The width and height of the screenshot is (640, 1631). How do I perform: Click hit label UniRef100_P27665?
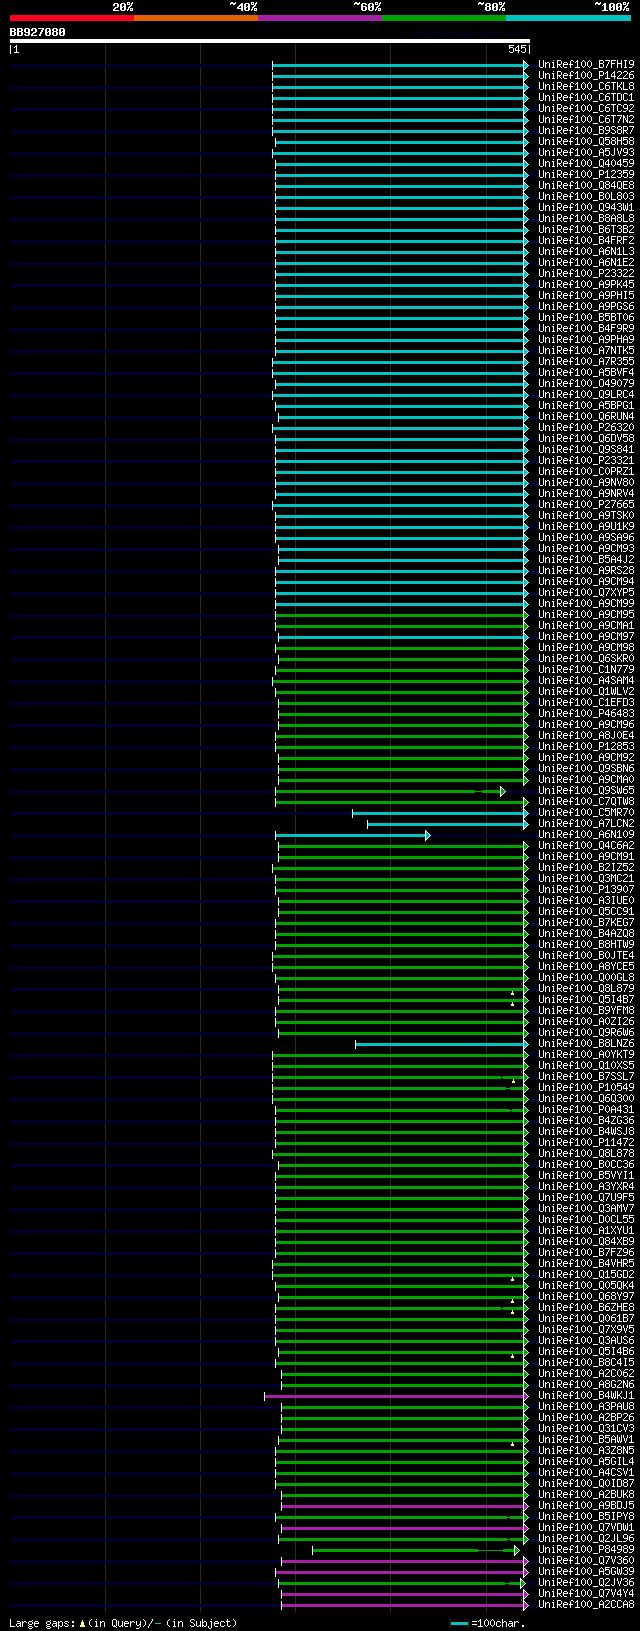coord(586,504)
